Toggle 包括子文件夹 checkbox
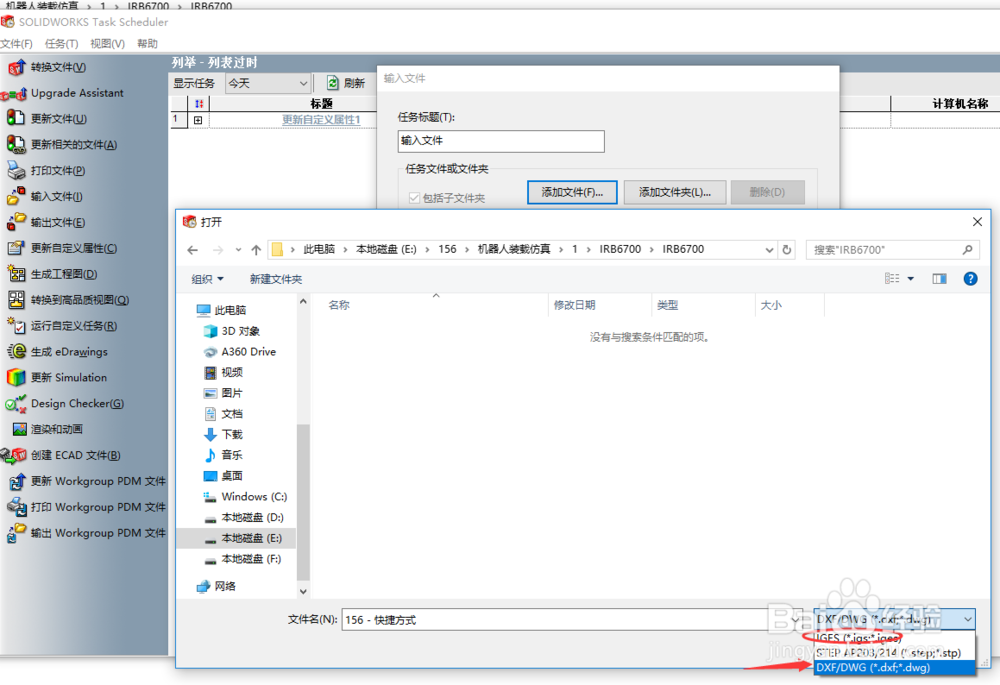1000x685 pixels. click(415, 198)
